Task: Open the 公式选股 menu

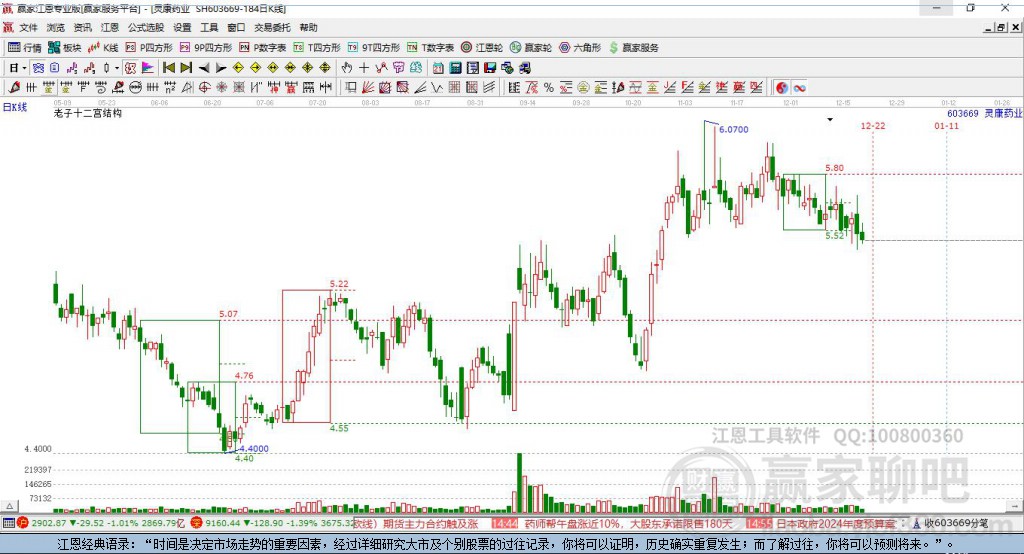Action: 146,27
